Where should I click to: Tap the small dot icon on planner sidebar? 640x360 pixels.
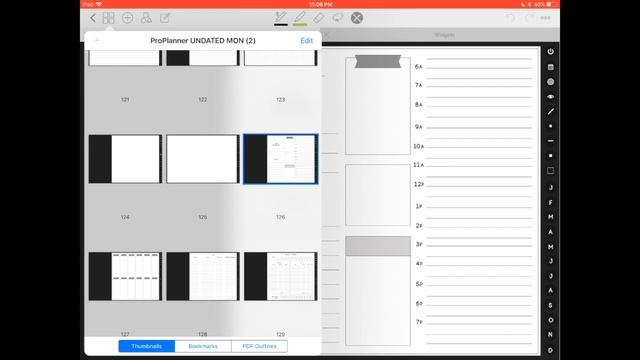click(x=551, y=126)
